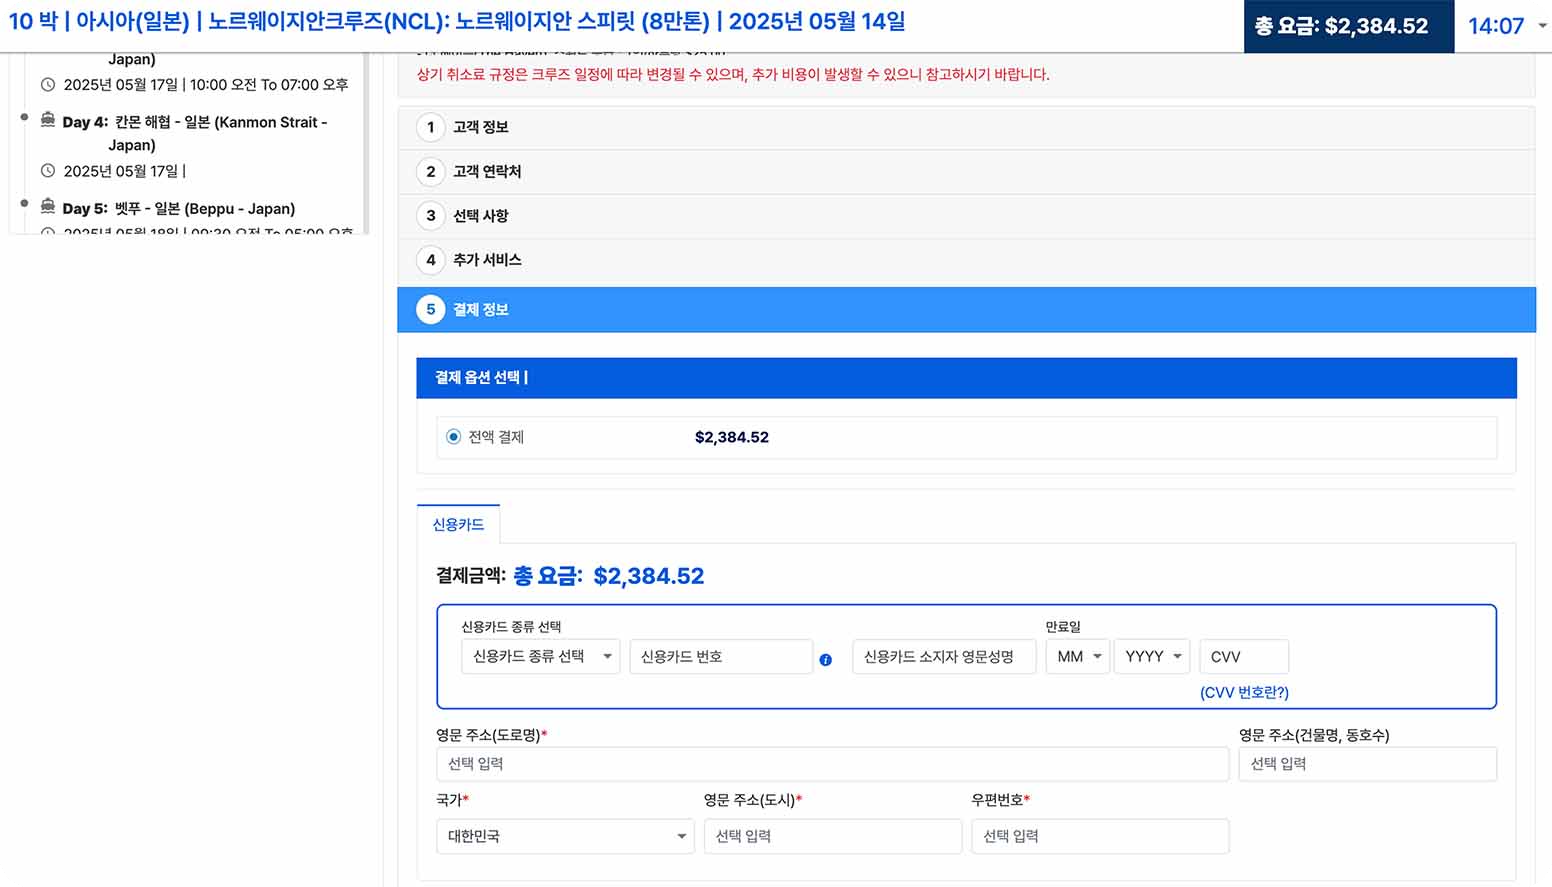Open the 국가 dropdown showing 대한민국
Screen dimensions: 1552x887
tap(564, 836)
